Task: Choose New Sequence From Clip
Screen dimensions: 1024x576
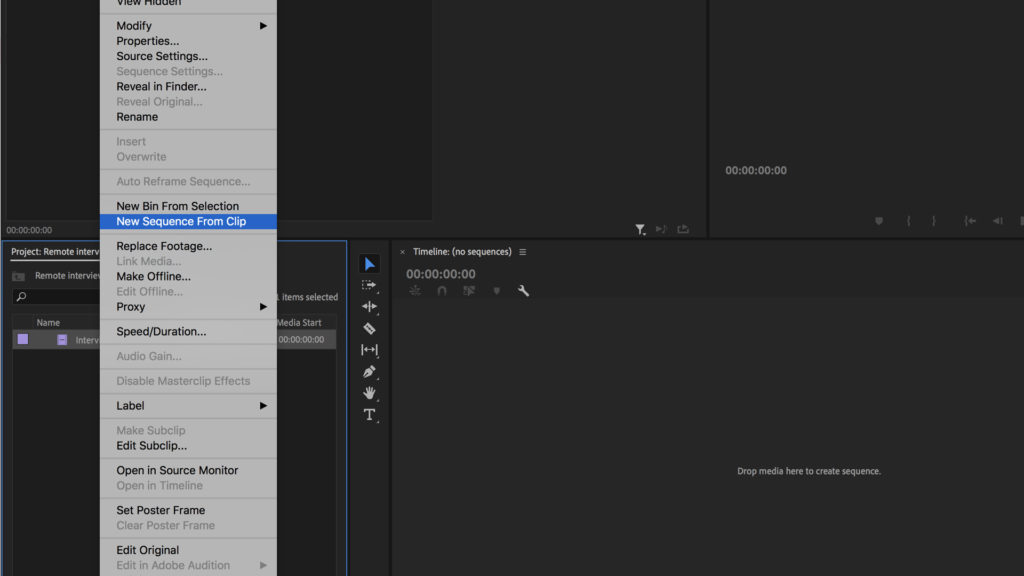Action: pos(188,221)
